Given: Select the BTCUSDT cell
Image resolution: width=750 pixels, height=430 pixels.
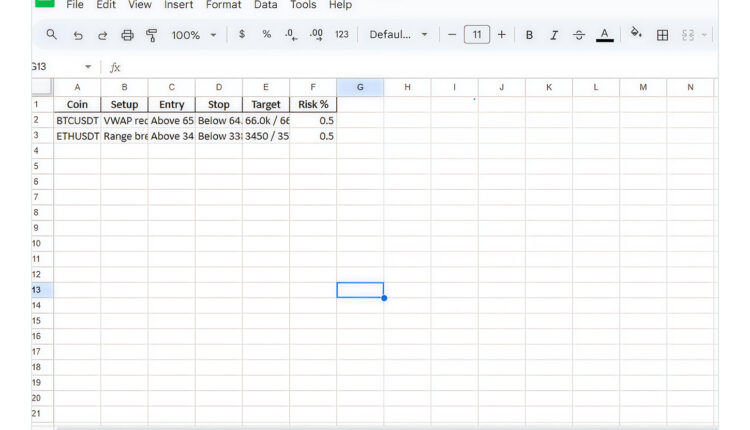Looking at the screenshot, I should [77, 120].
